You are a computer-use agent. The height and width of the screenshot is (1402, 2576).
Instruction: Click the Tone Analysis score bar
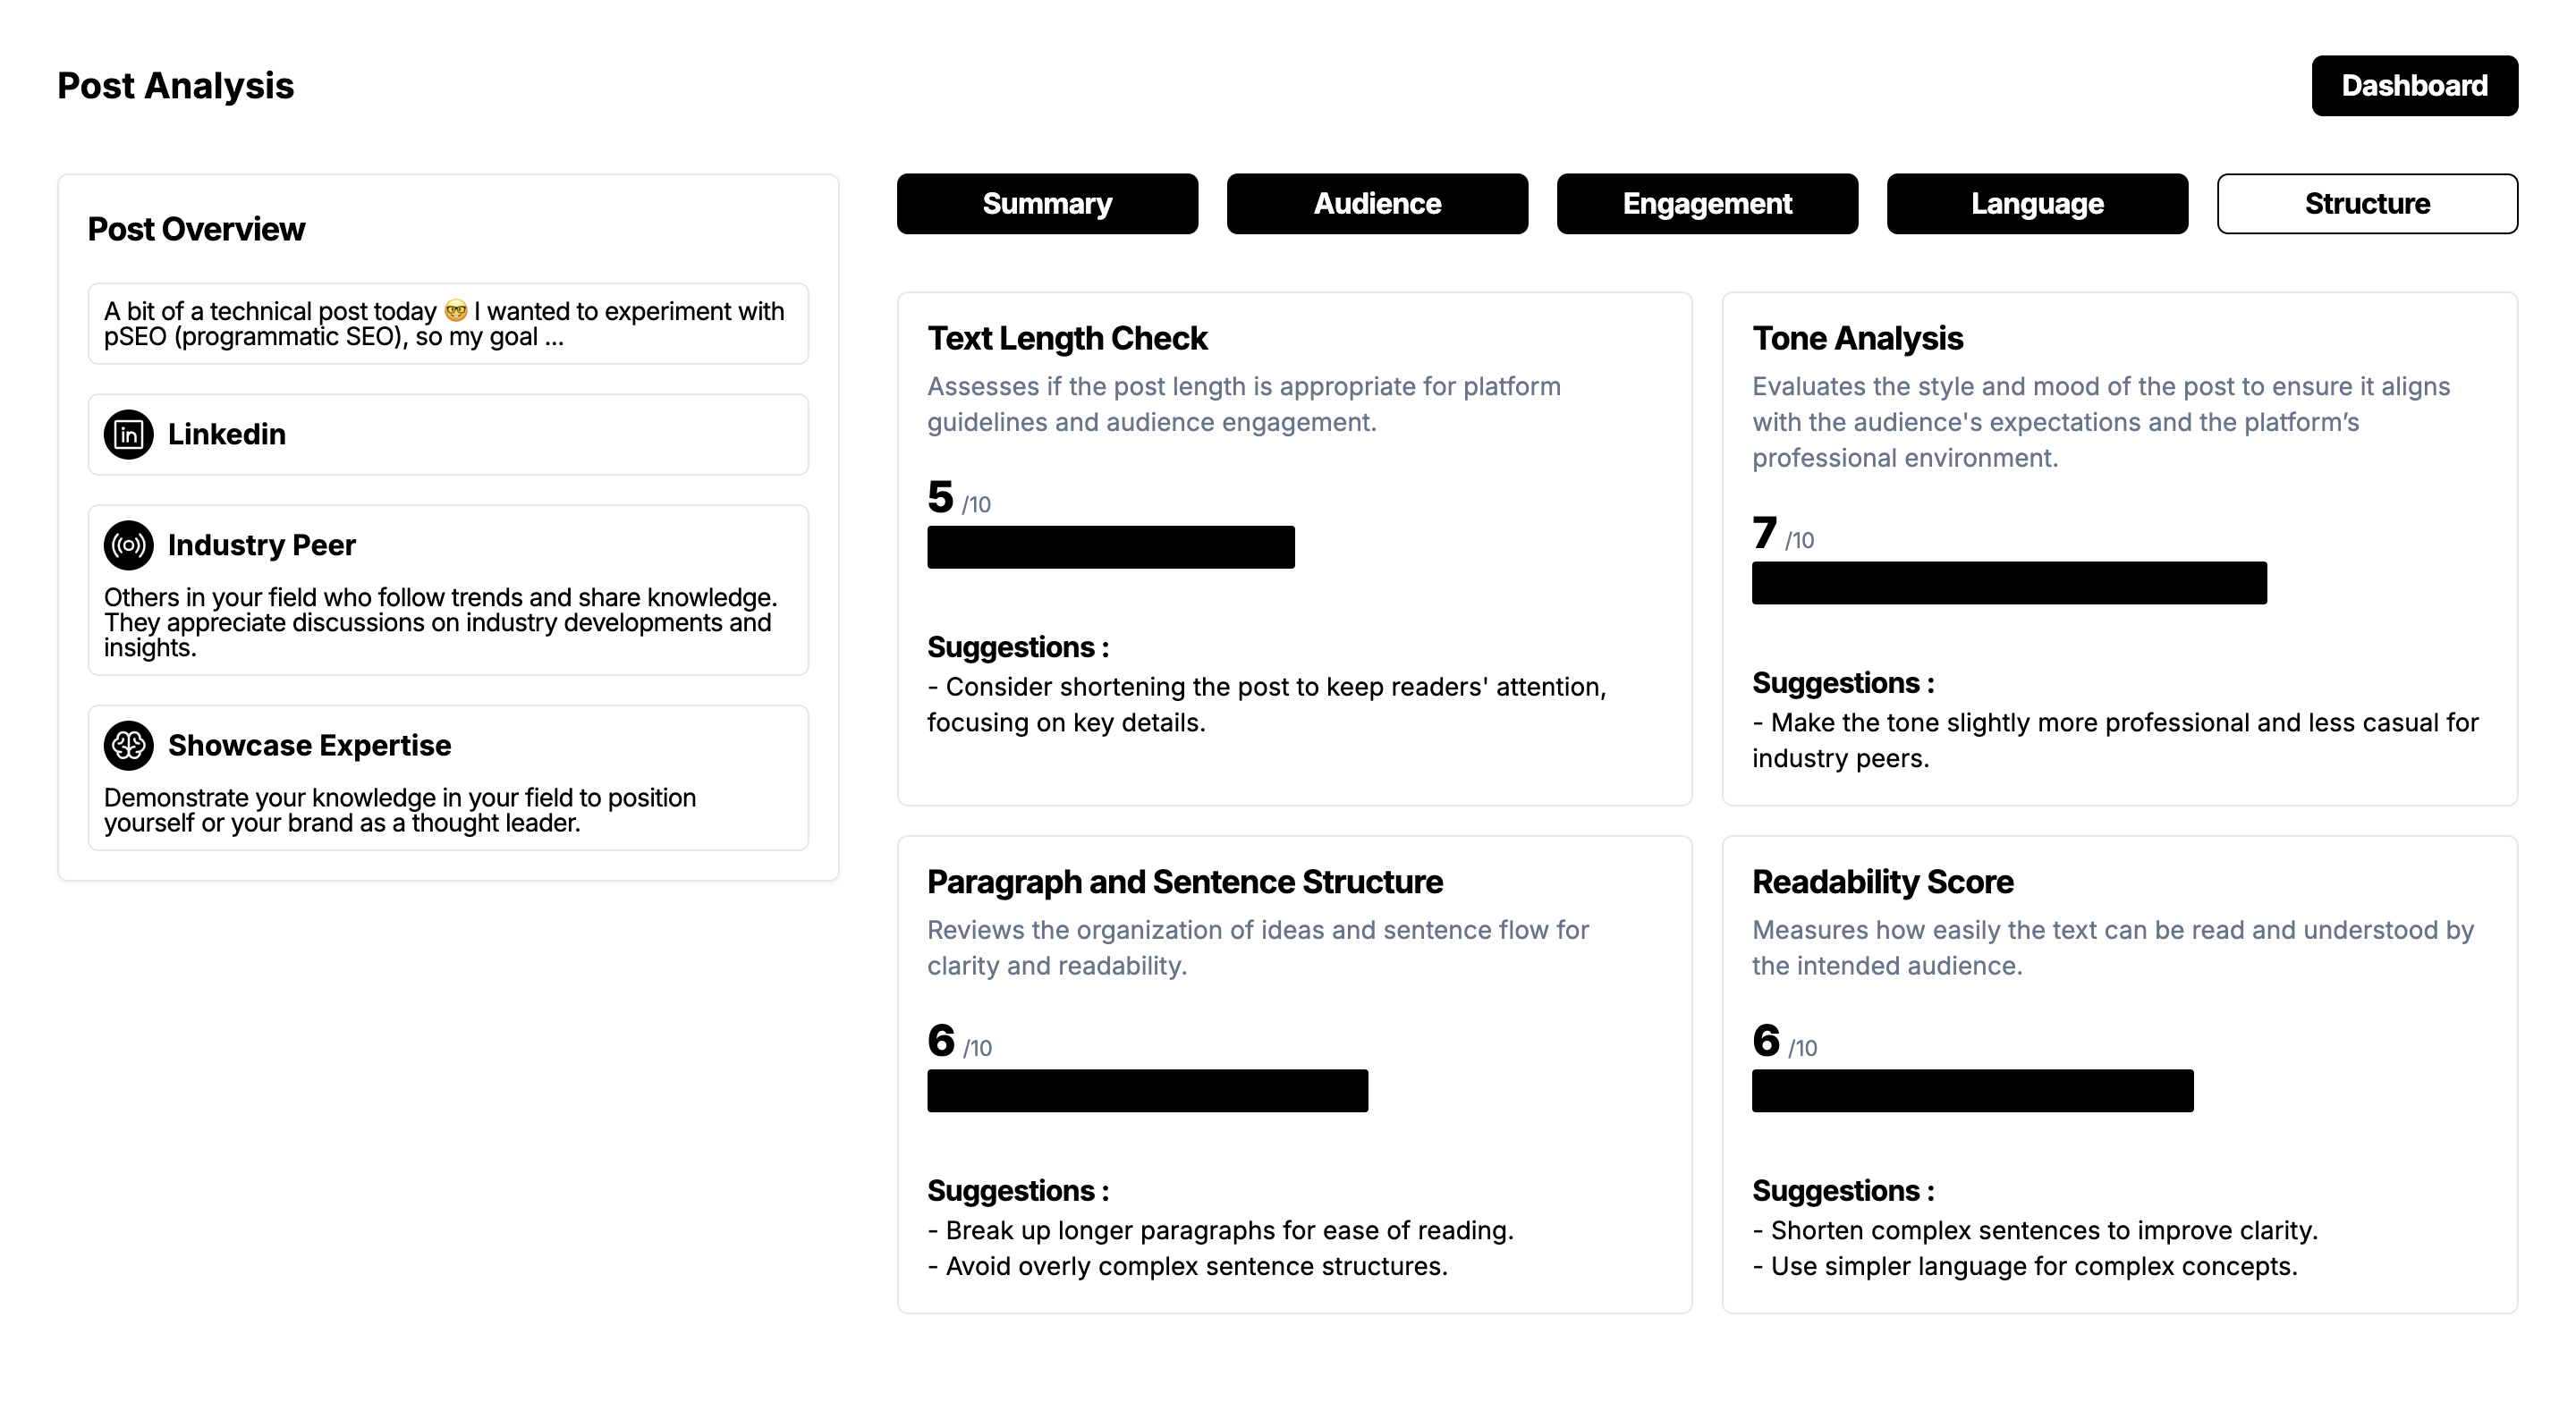tap(2009, 583)
